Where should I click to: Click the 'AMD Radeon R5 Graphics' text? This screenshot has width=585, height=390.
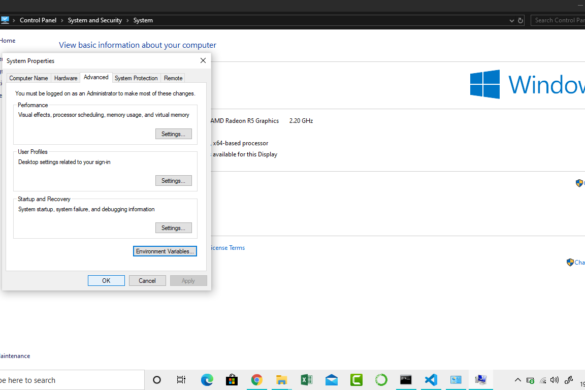245,121
